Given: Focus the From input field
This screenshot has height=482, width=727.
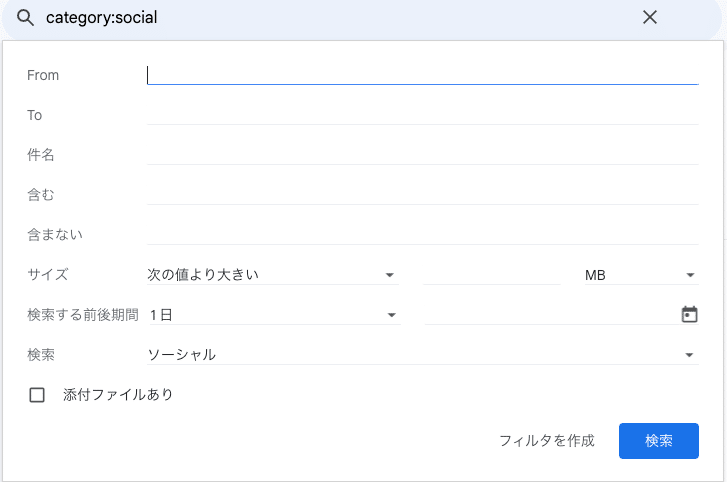Looking at the screenshot, I should [x=422, y=75].
